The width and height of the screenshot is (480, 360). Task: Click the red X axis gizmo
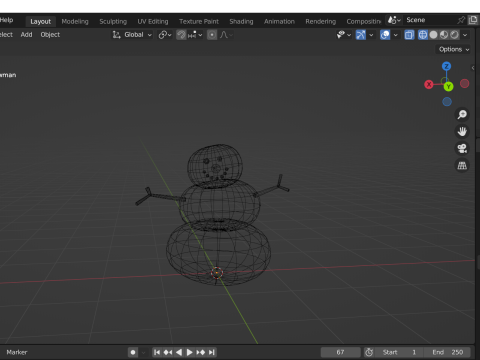click(x=429, y=84)
